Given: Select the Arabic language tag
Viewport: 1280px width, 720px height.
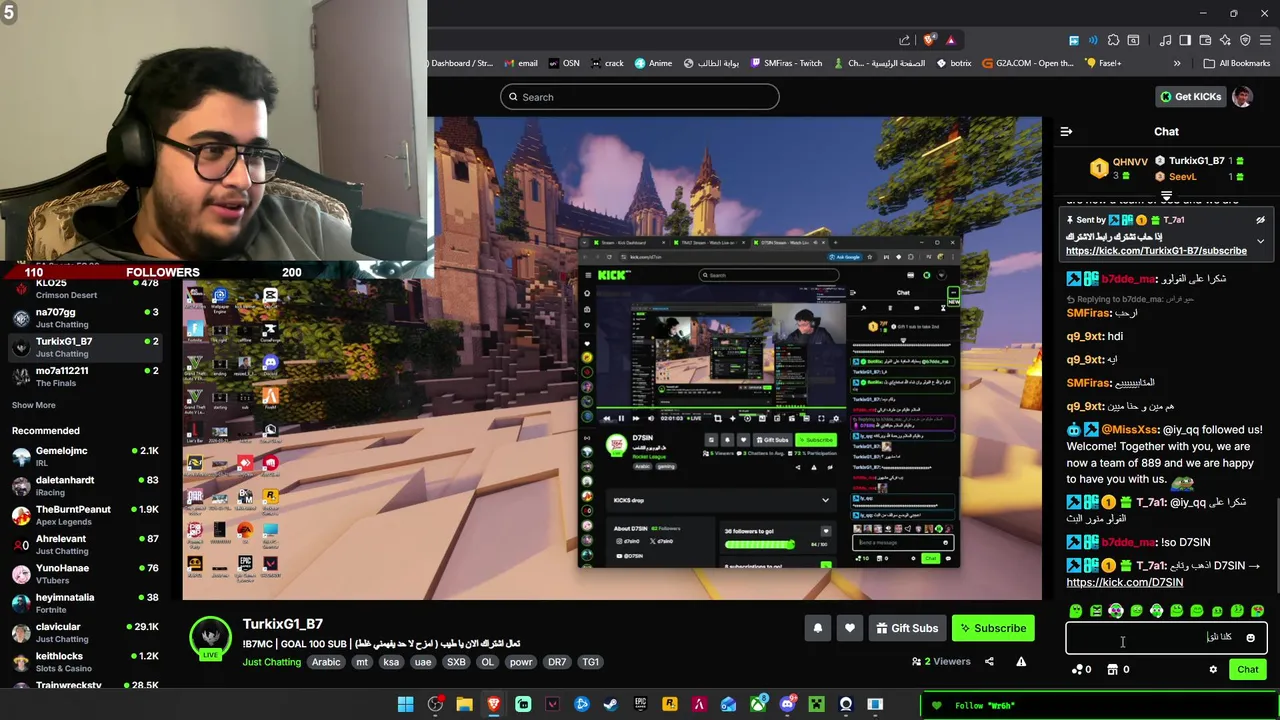Looking at the screenshot, I should click(326, 662).
